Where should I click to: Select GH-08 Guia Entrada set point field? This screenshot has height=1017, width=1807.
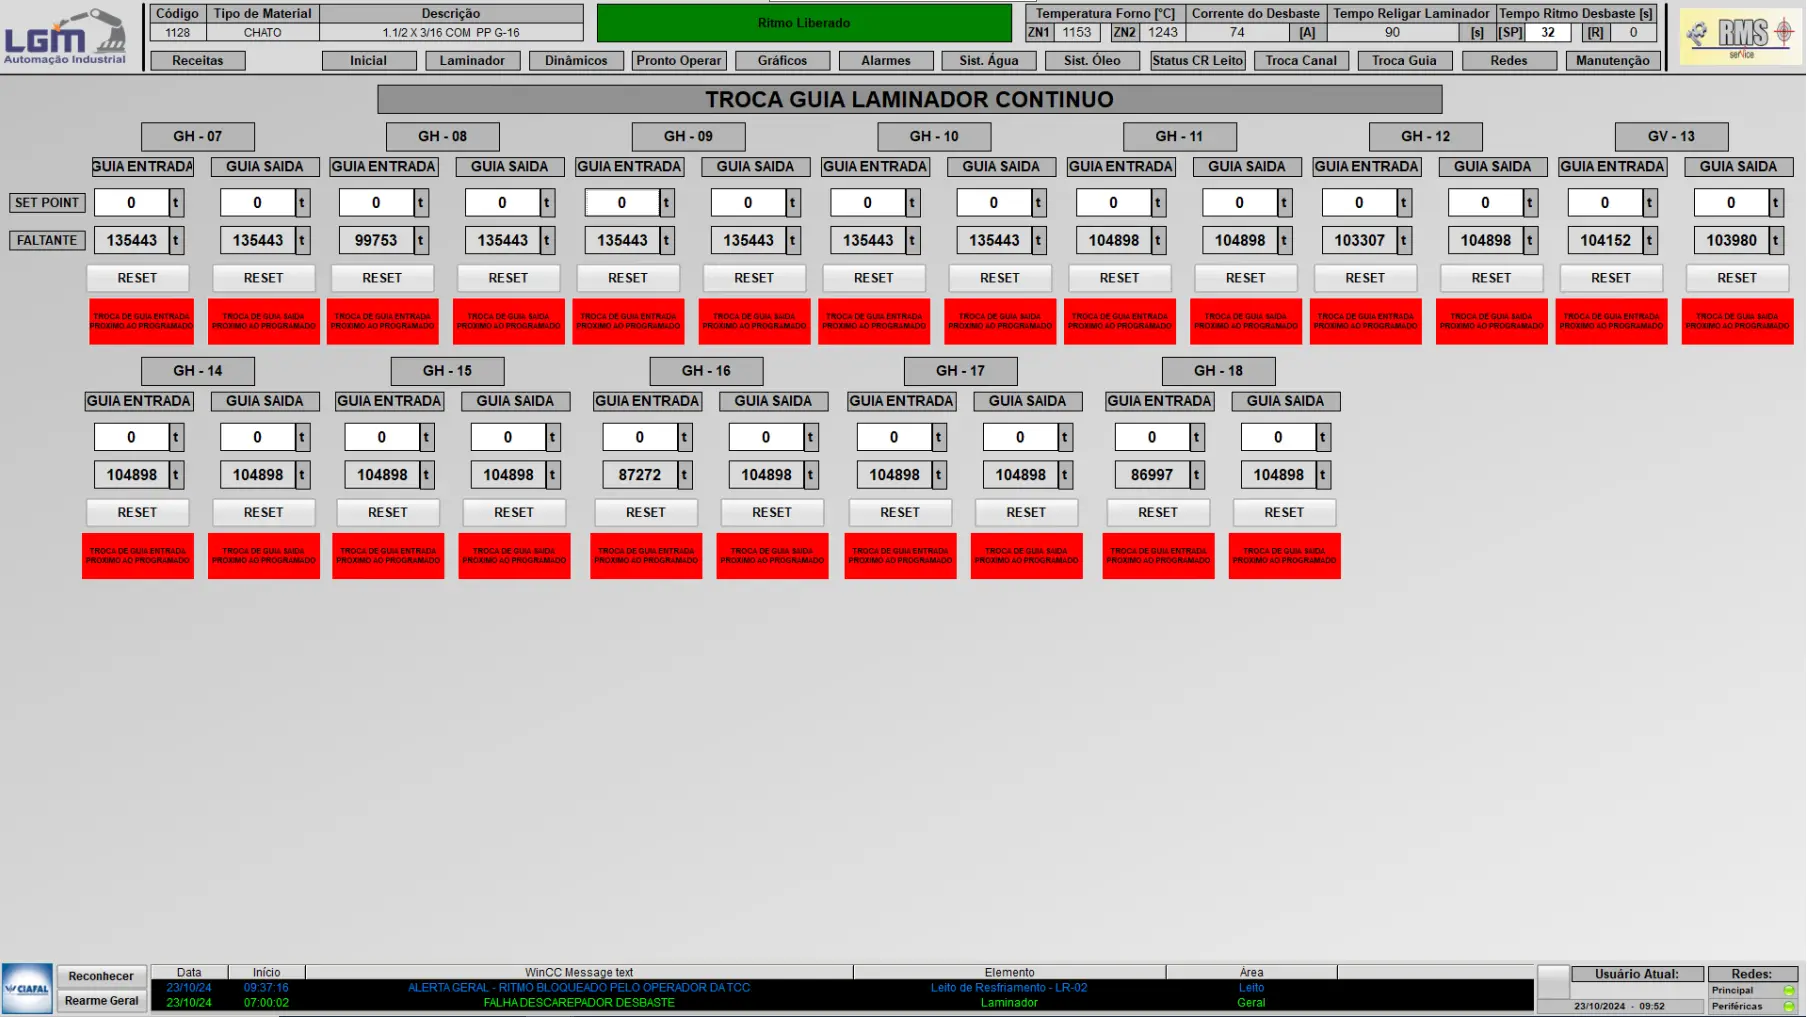pos(376,203)
